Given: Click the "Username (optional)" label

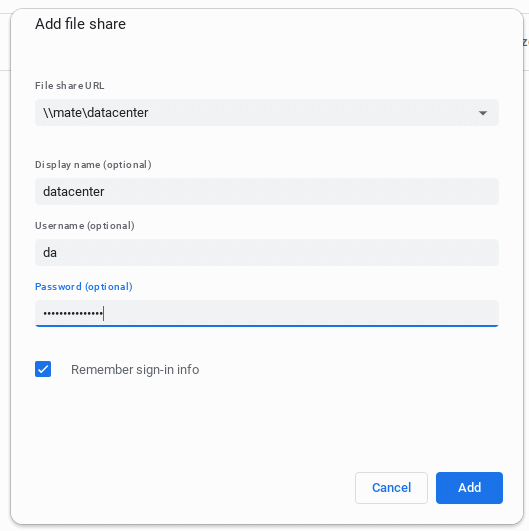Looking at the screenshot, I should click(x=85, y=226).
